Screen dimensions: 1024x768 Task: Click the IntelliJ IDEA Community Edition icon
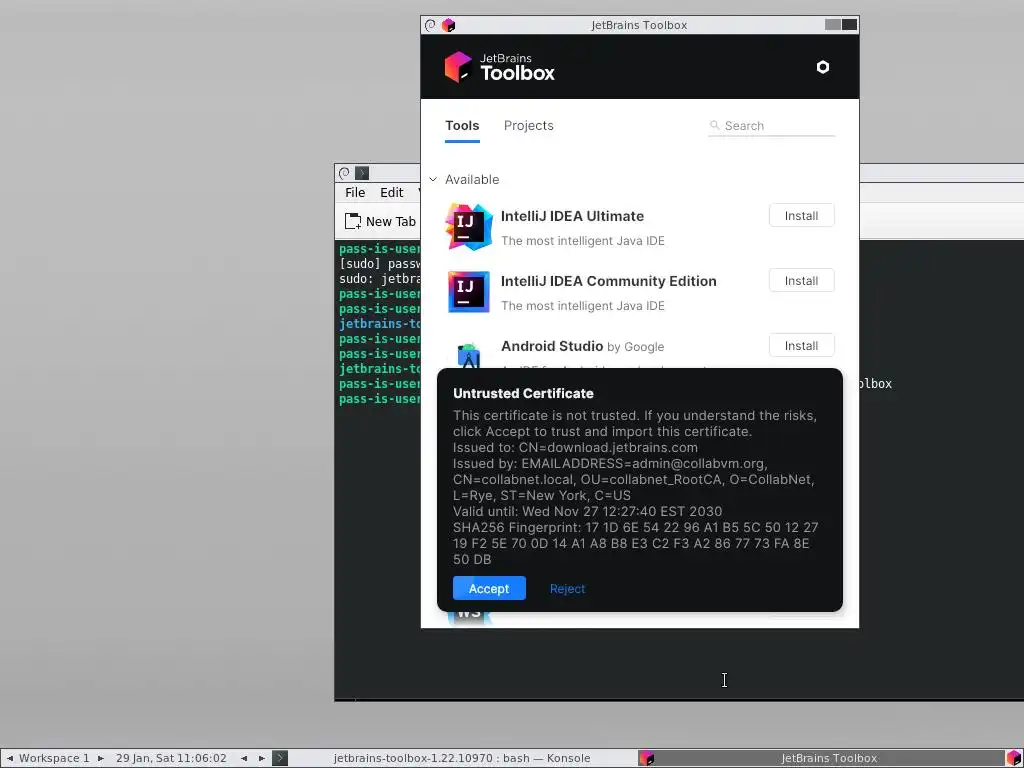click(469, 291)
